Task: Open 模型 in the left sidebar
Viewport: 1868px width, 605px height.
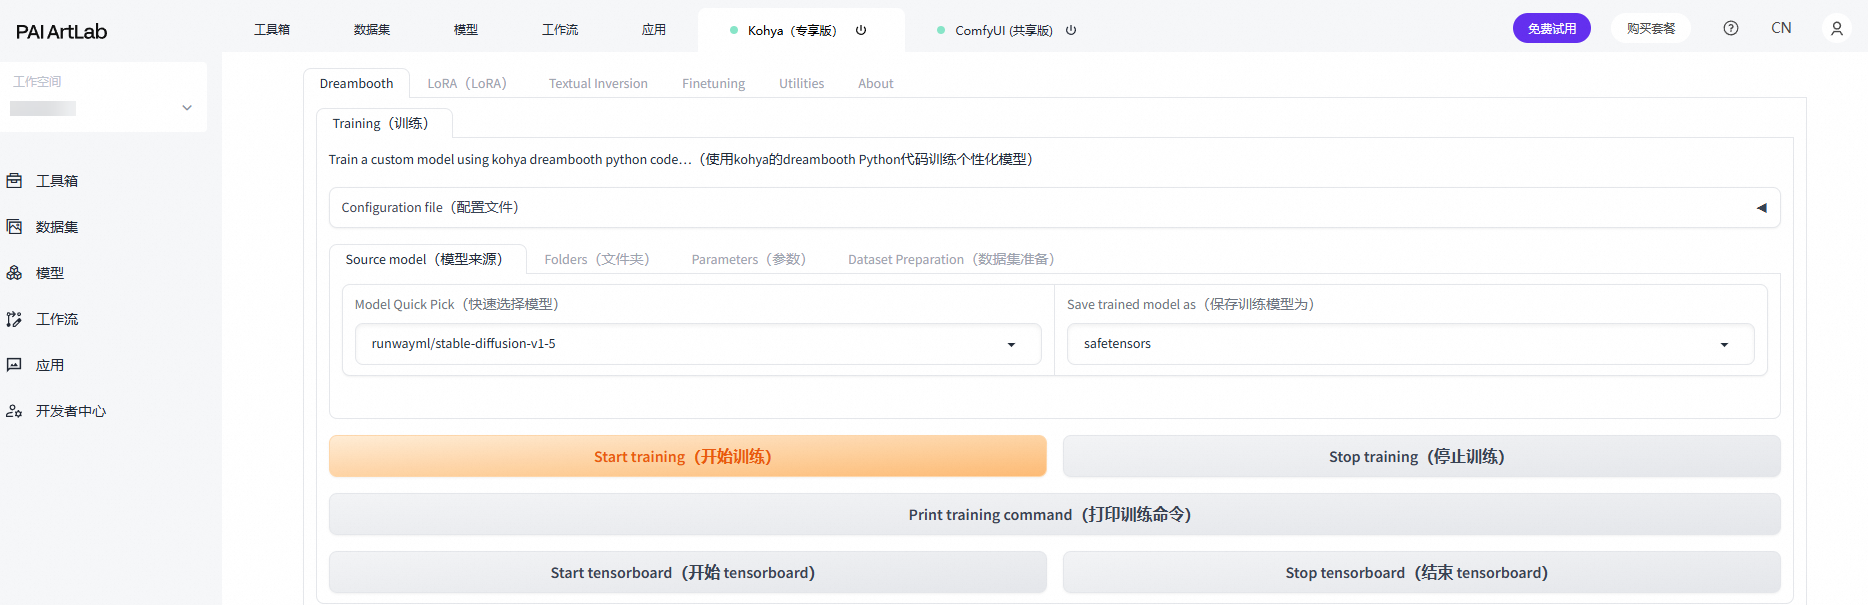Action: point(50,273)
